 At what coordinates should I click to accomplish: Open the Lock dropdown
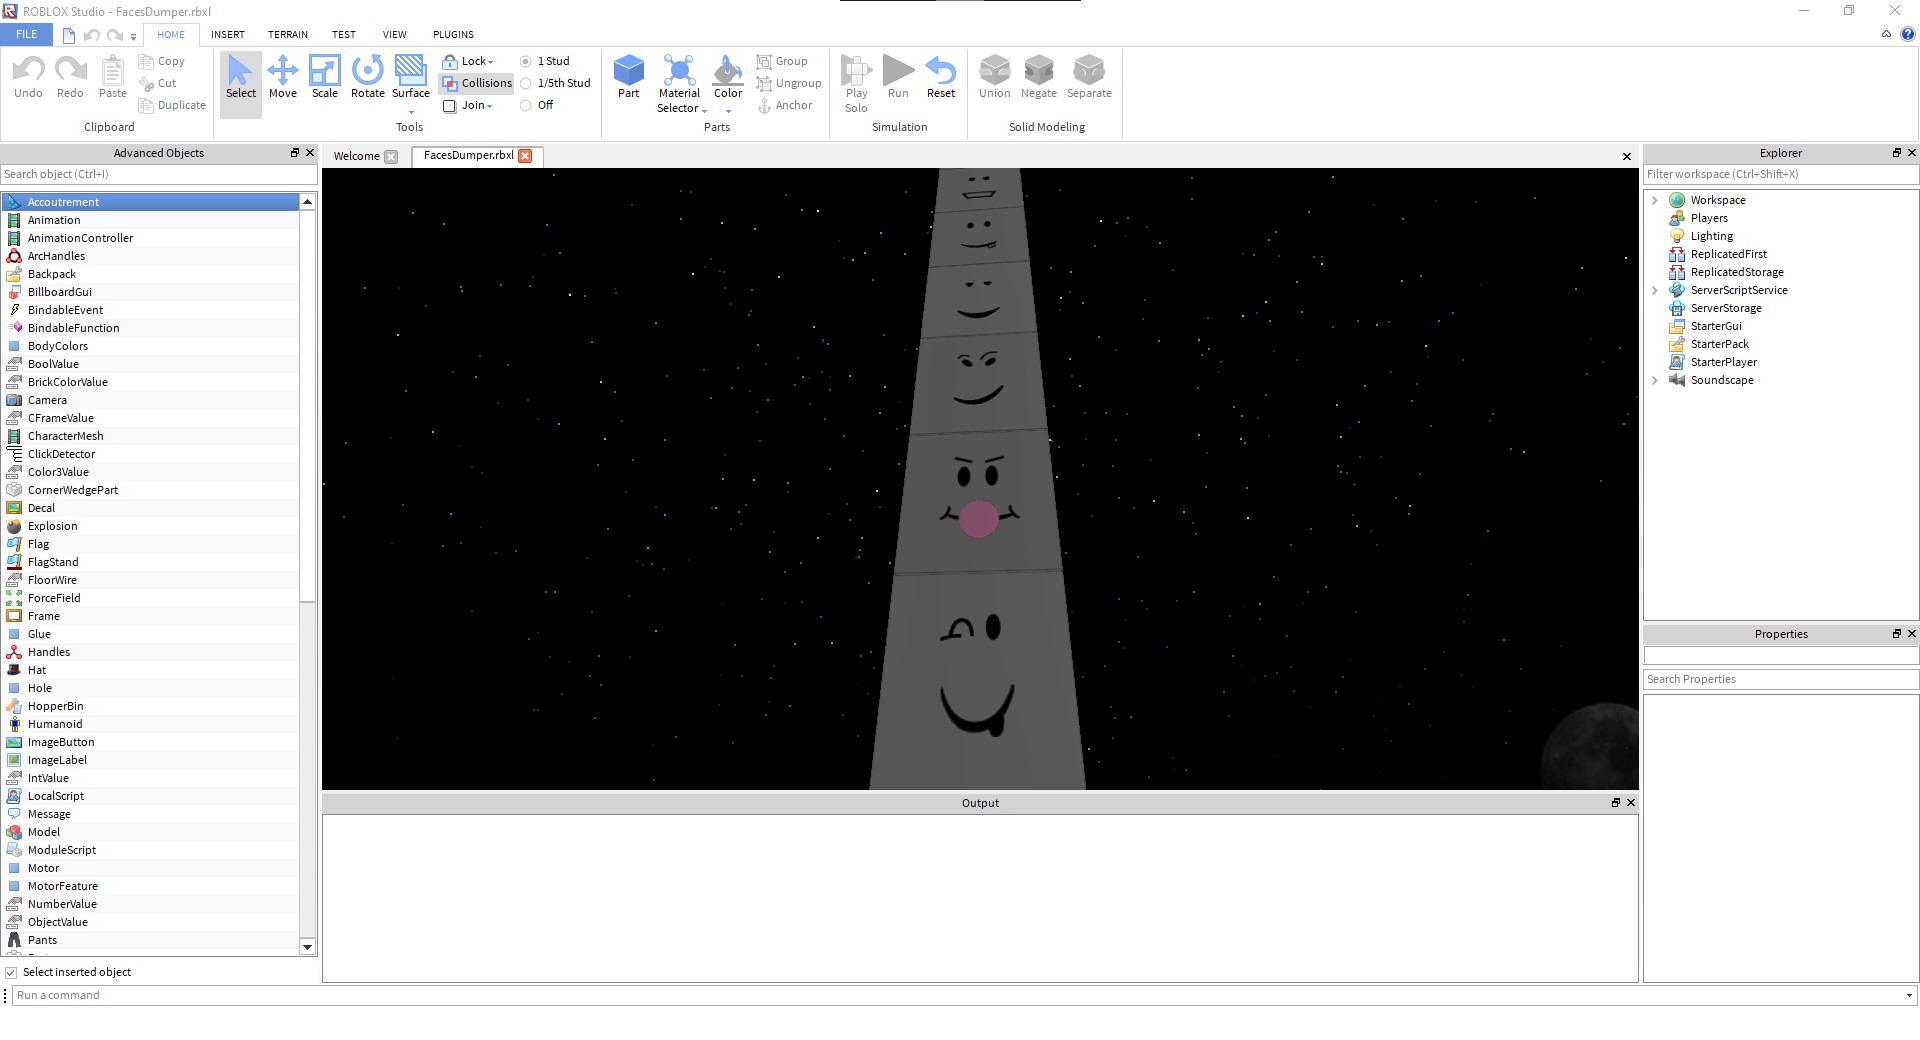[x=473, y=61]
